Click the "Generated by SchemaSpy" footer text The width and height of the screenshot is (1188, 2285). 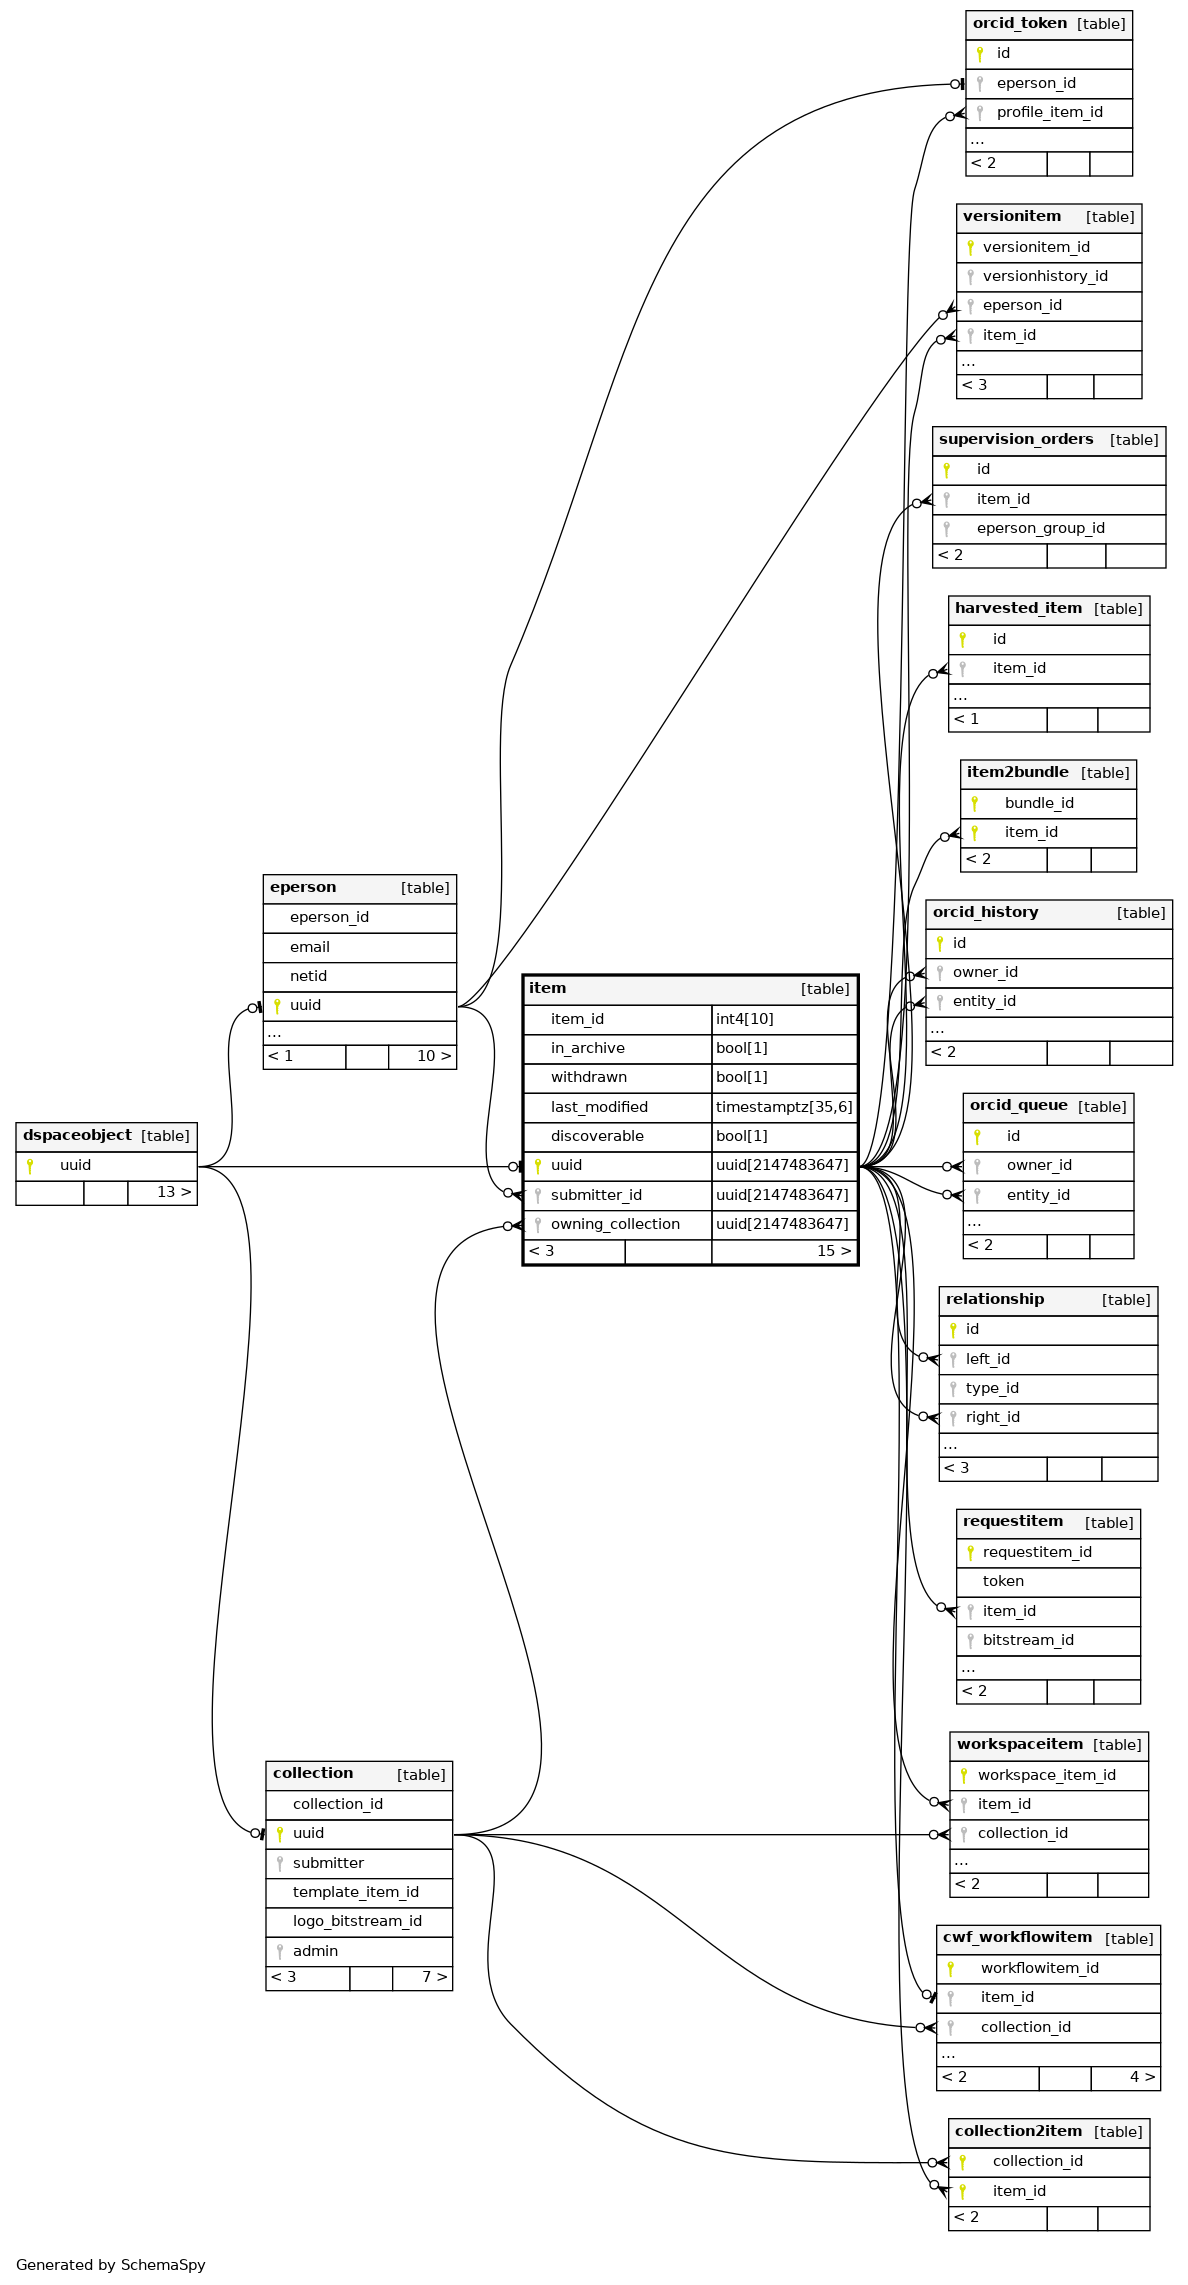[110, 2265]
